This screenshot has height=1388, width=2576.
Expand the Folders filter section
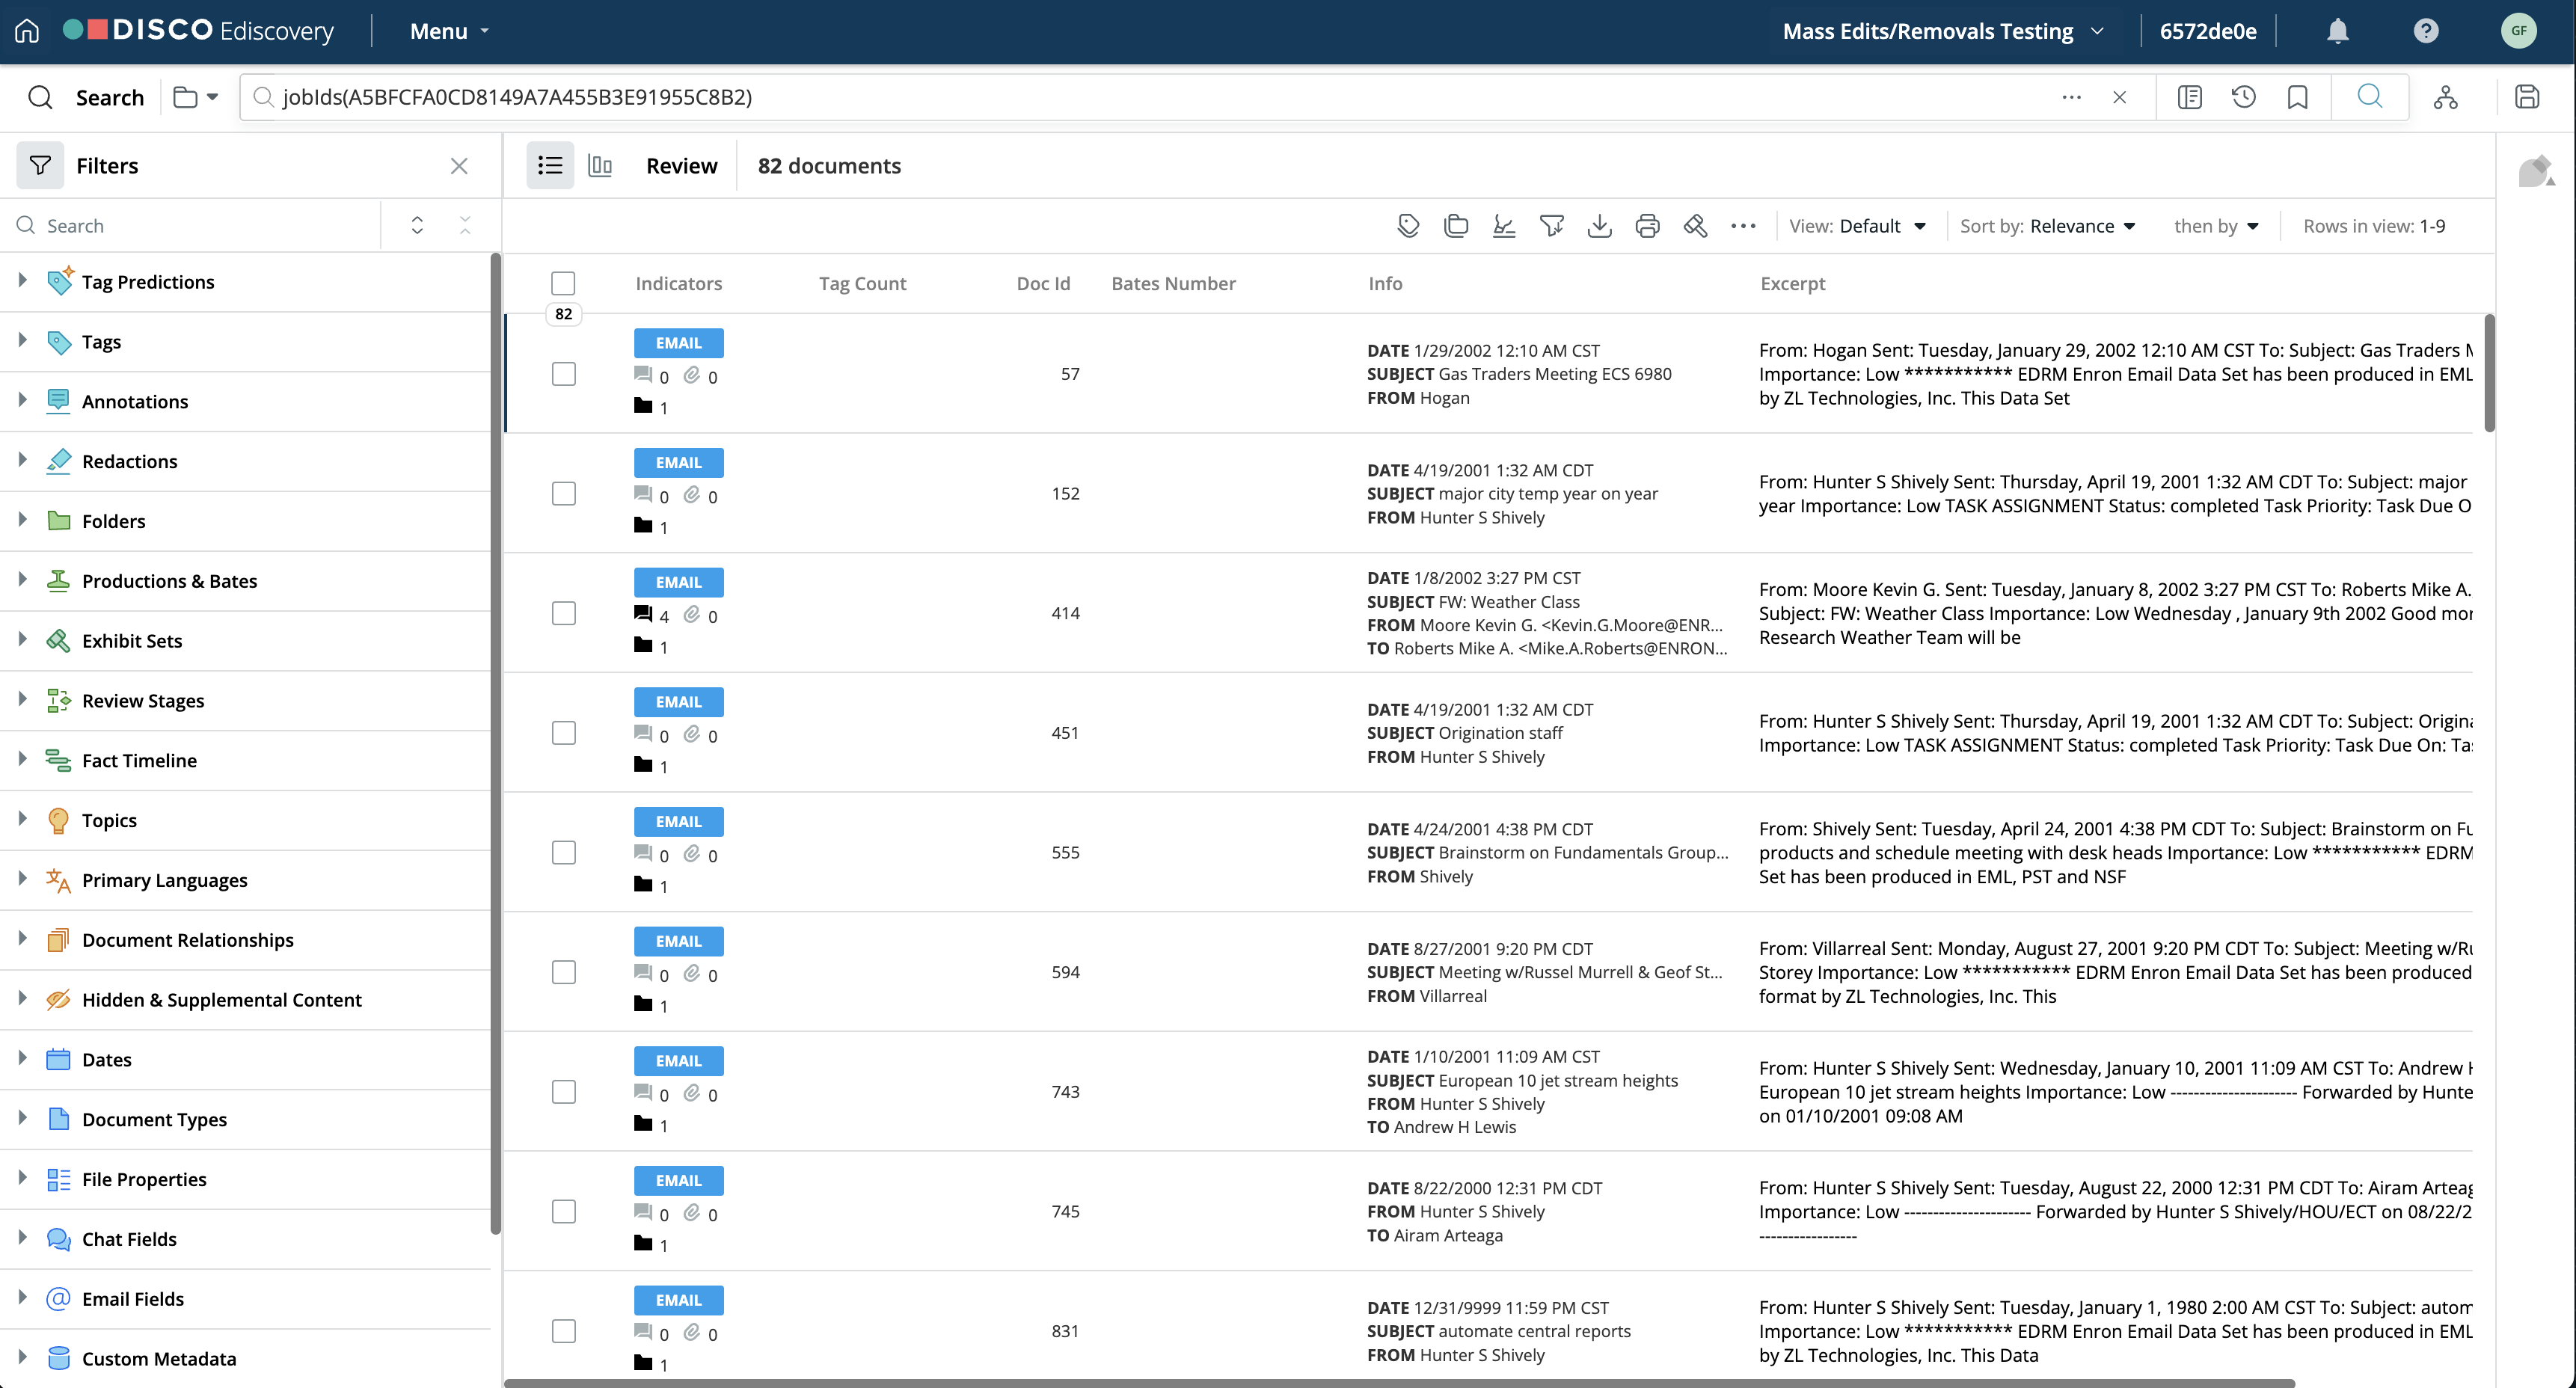tap(22, 520)
